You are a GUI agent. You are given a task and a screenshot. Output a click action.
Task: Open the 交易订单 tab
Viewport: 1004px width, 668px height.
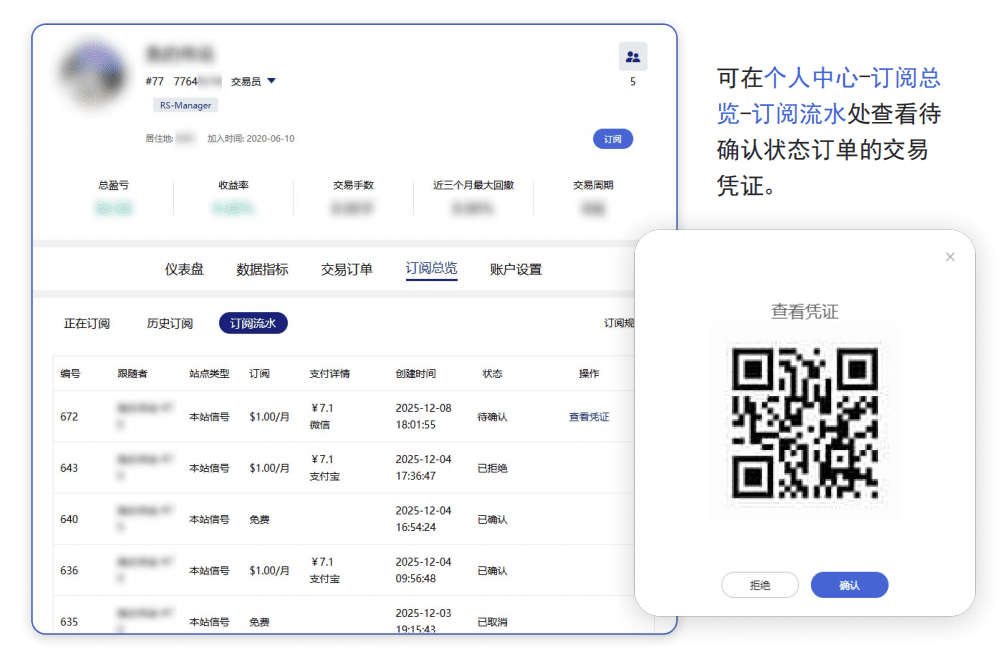pyautogui.click(x=346, y=269)
